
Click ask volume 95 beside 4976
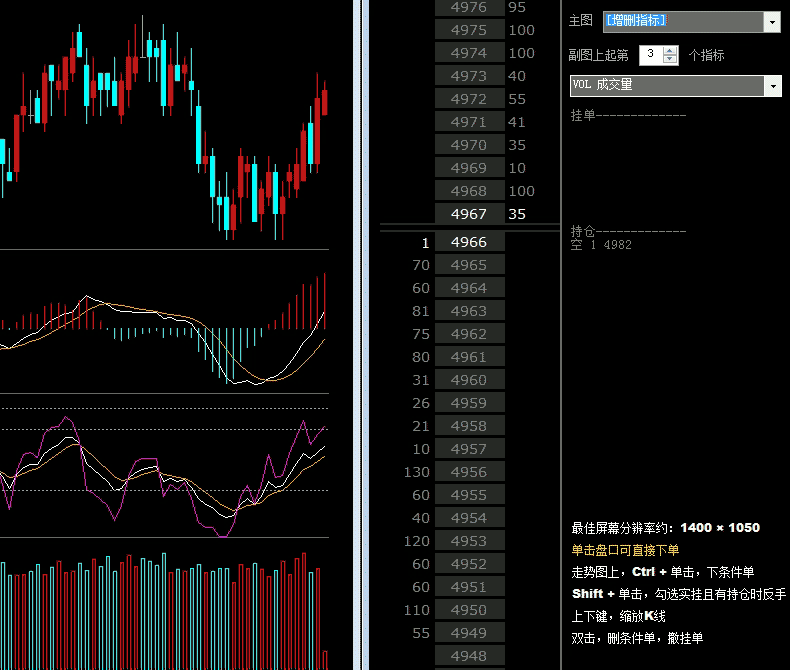coord(517,7)
